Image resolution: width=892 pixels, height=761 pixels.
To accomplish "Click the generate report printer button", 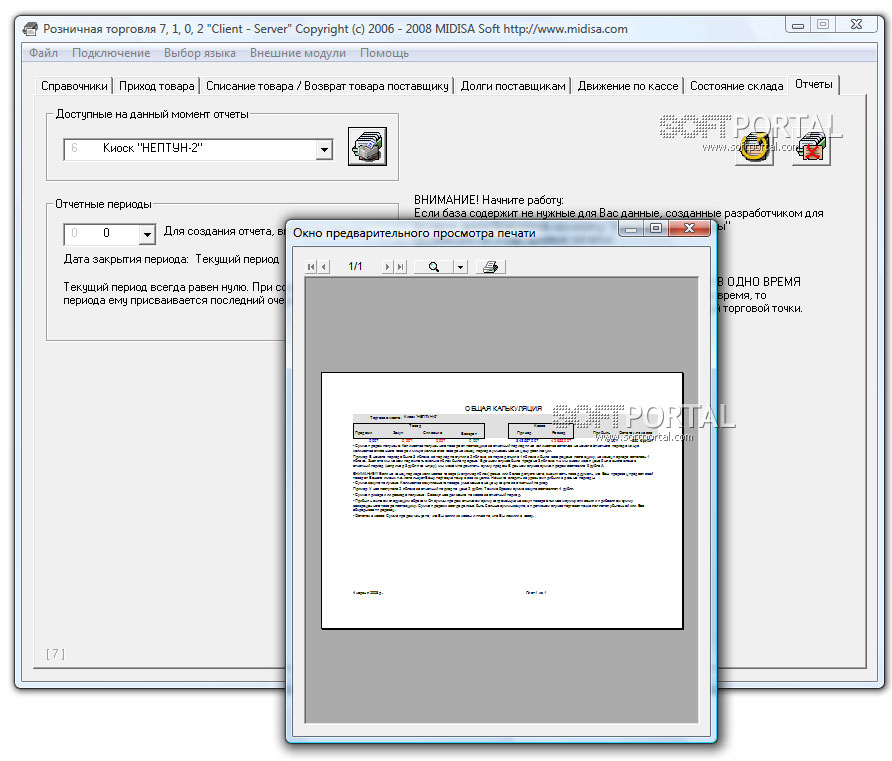I will (x=367, y=147).
